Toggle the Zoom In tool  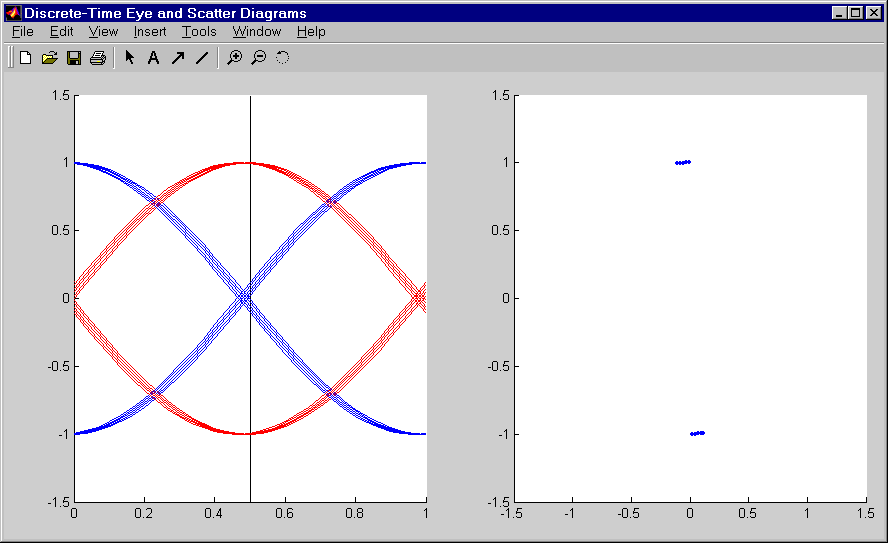click(x=234, y=58)
